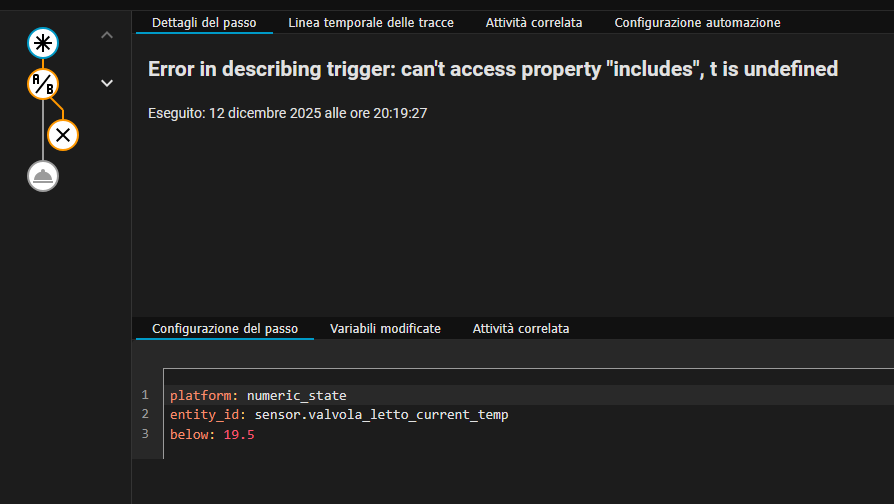This screenshot has width=894, height=504.
Task: Go to next step with down chevron
Action: coord(107,83)
